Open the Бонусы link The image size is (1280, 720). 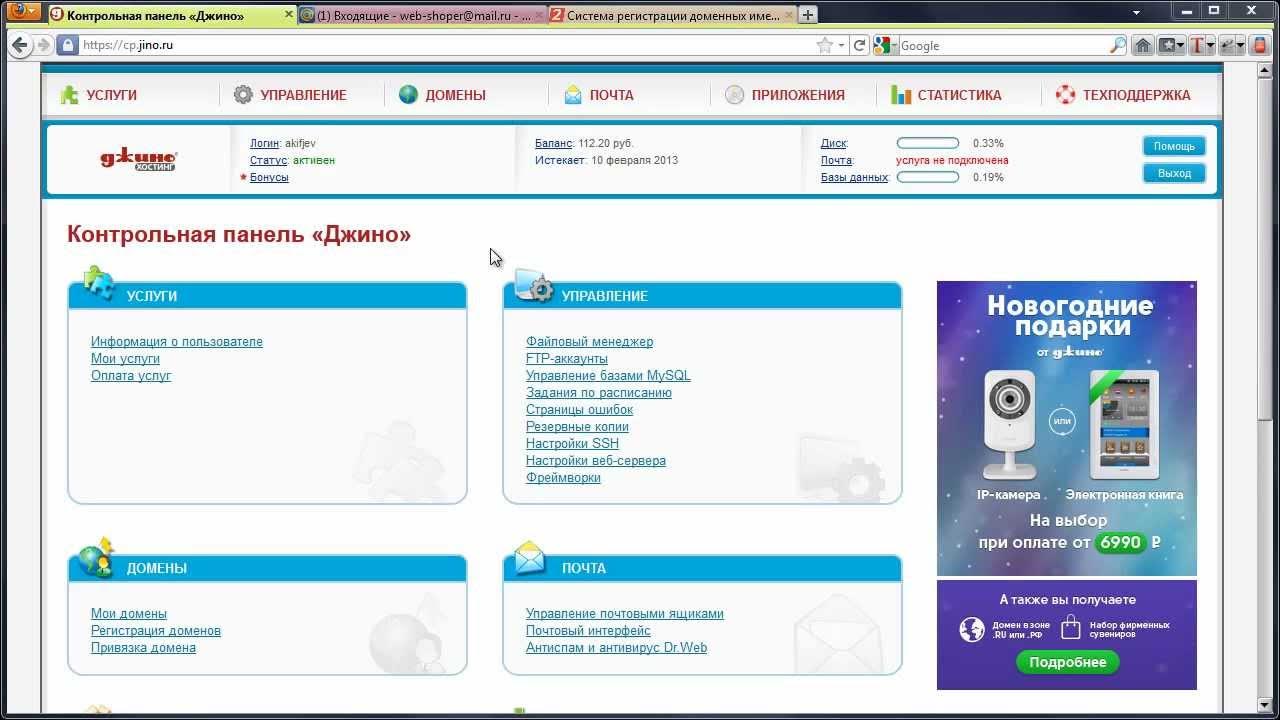(269, 177)
